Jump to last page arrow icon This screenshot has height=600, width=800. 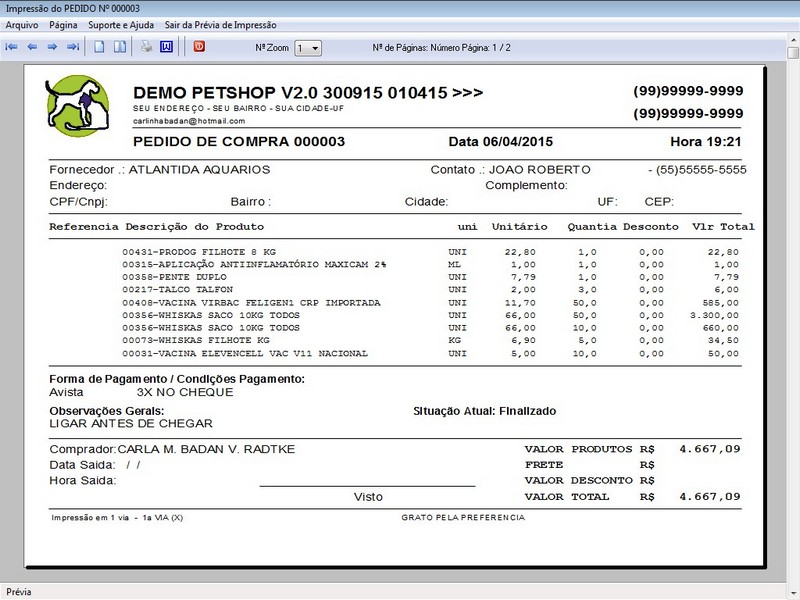pos(72,47)
